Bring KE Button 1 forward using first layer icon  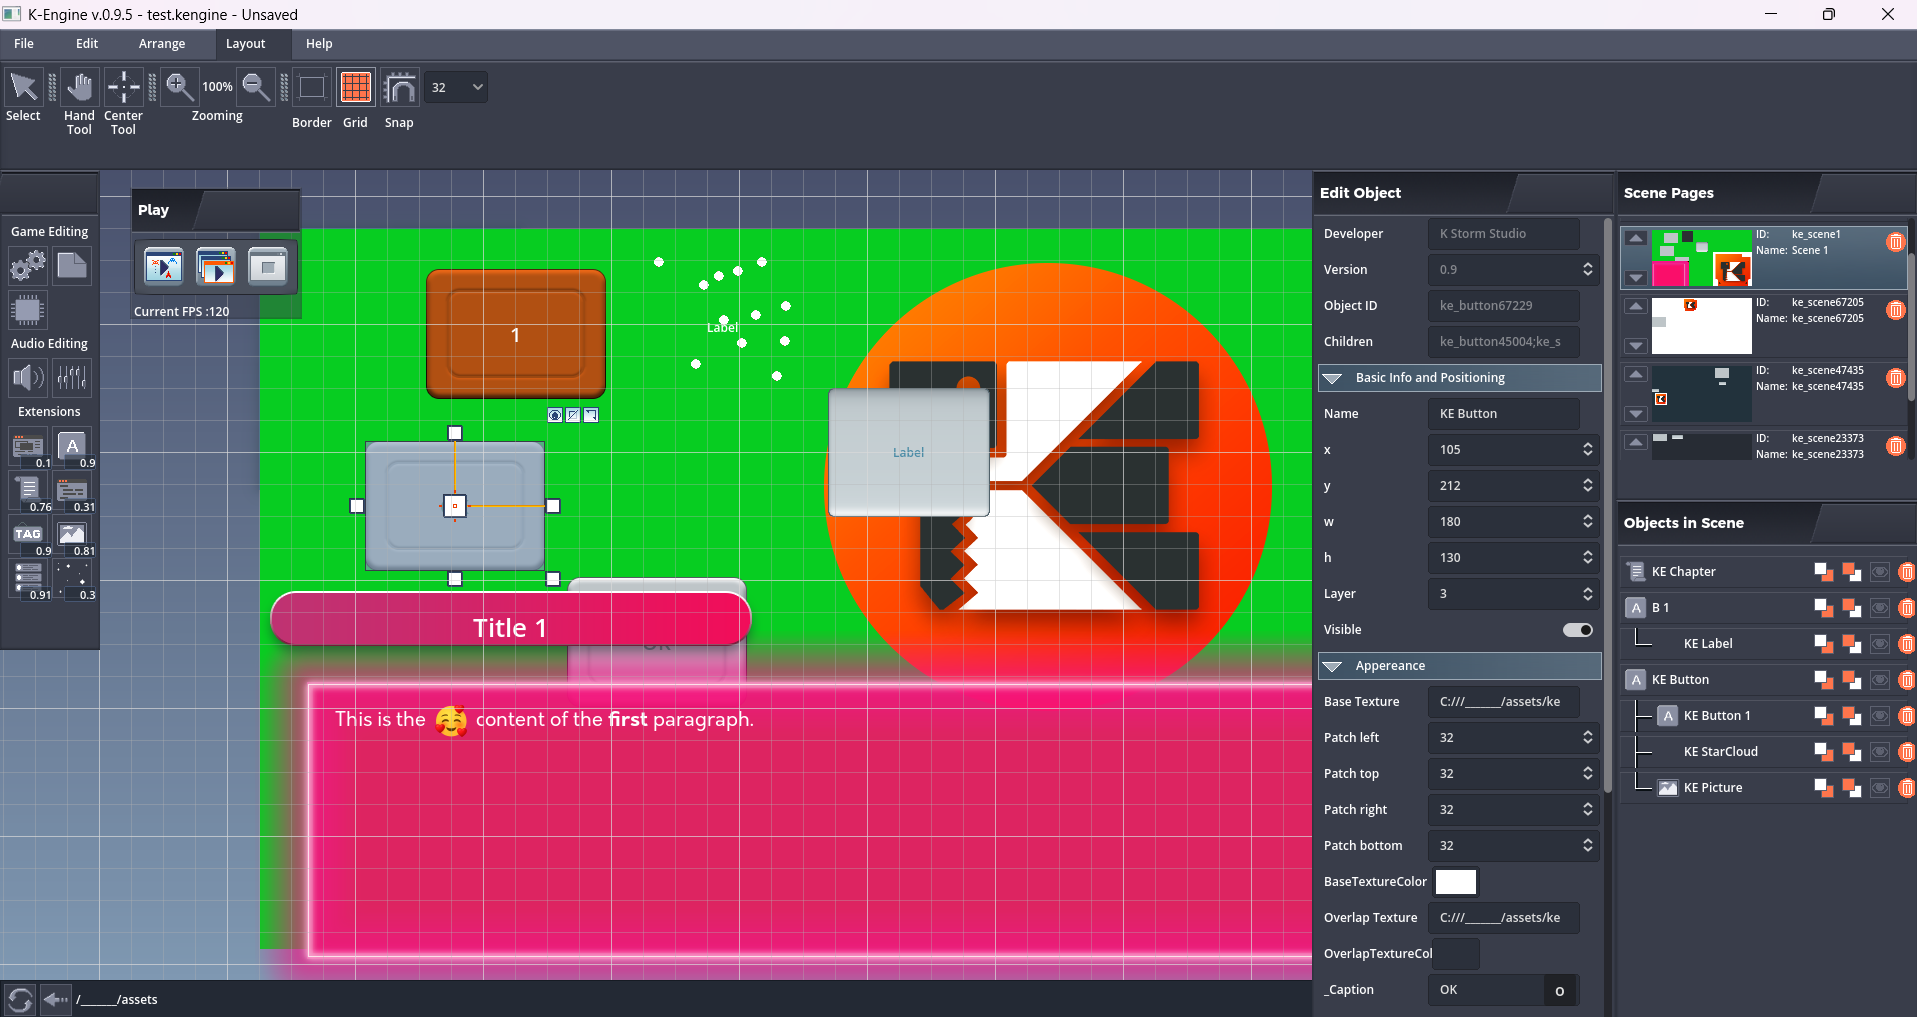click(1823, 716)
